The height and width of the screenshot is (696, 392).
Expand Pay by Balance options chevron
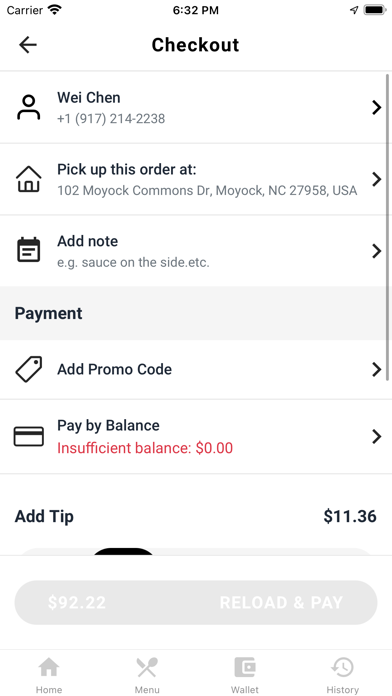coord(376,437)
